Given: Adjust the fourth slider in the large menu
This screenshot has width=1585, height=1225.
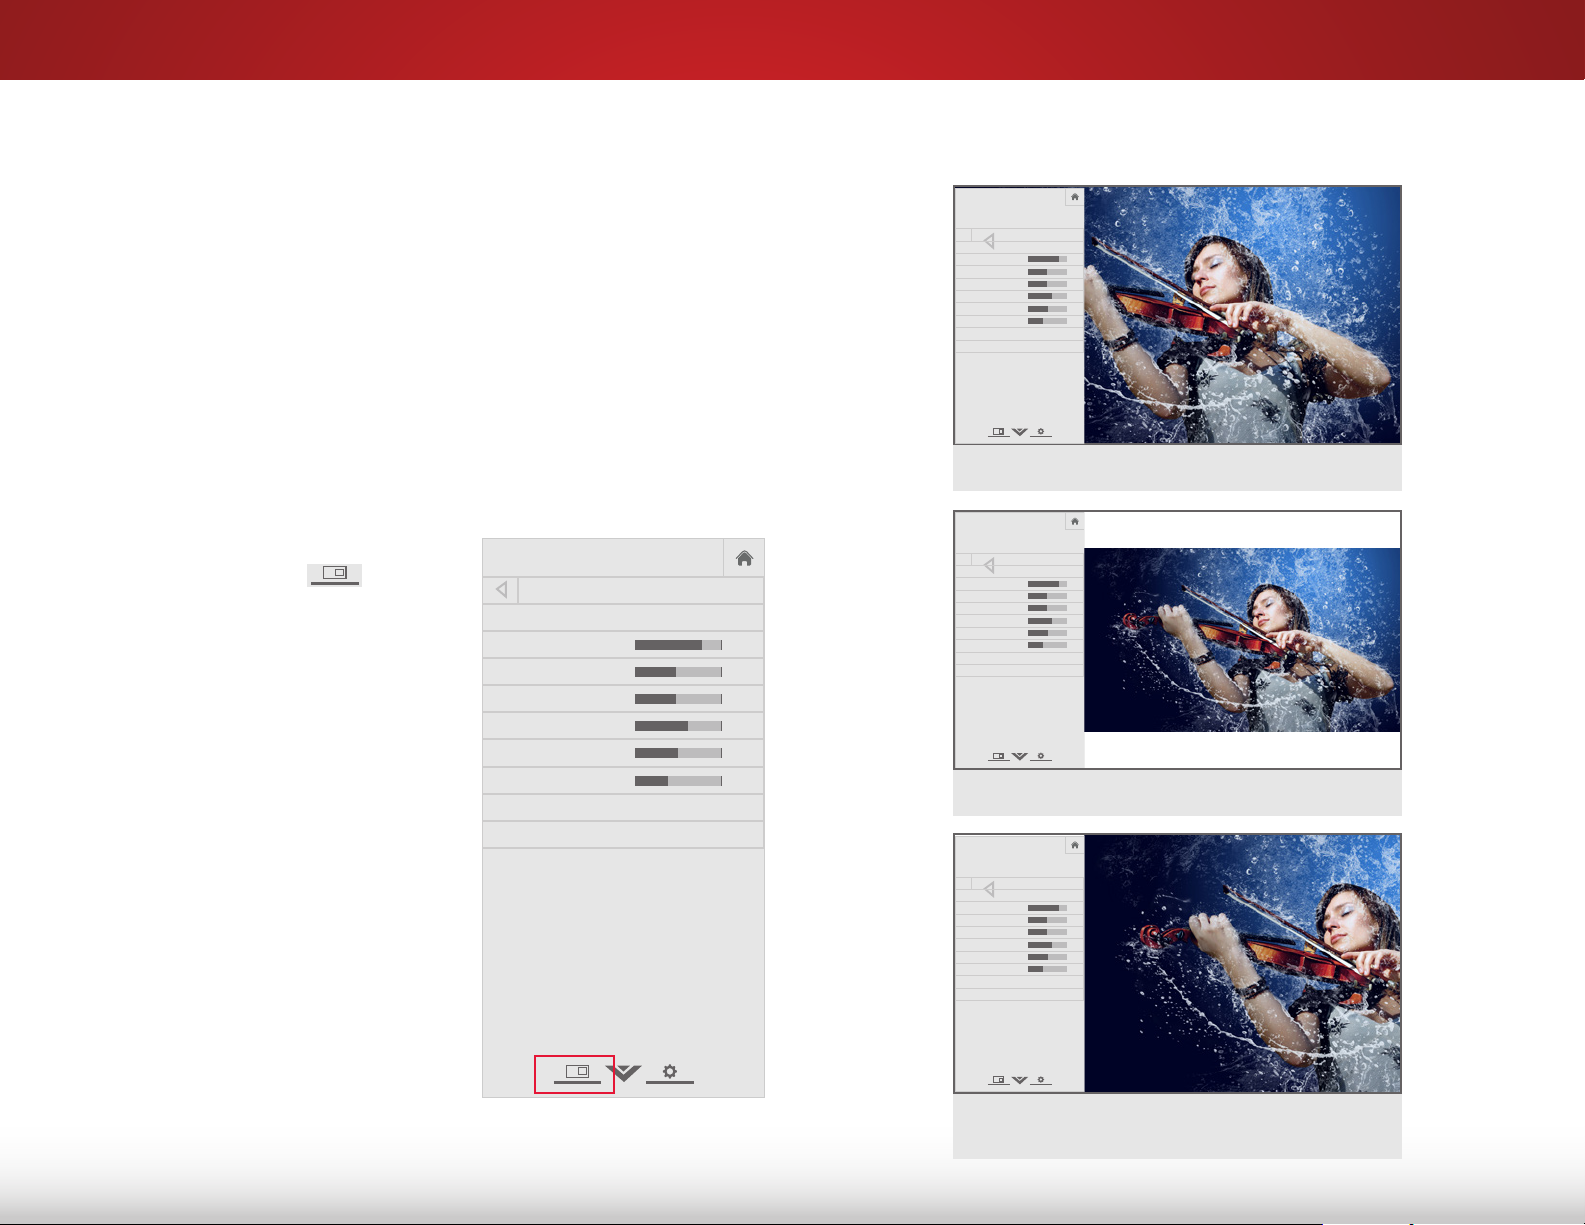Looking at the screenshot, I should click(678, 726).
